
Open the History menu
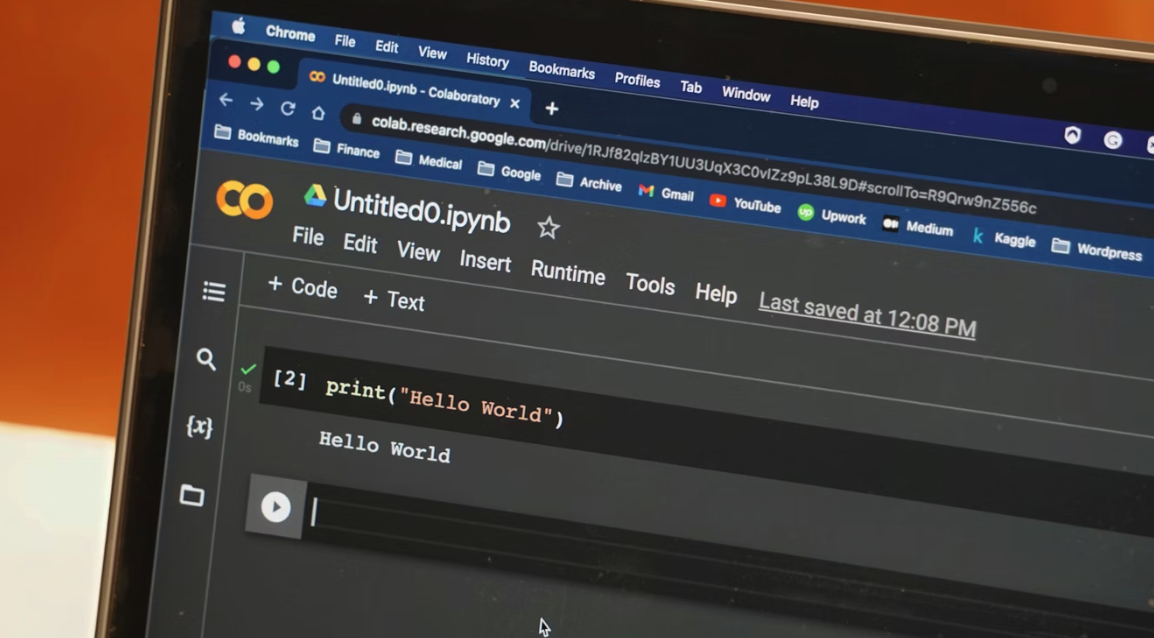pos(487,60)
